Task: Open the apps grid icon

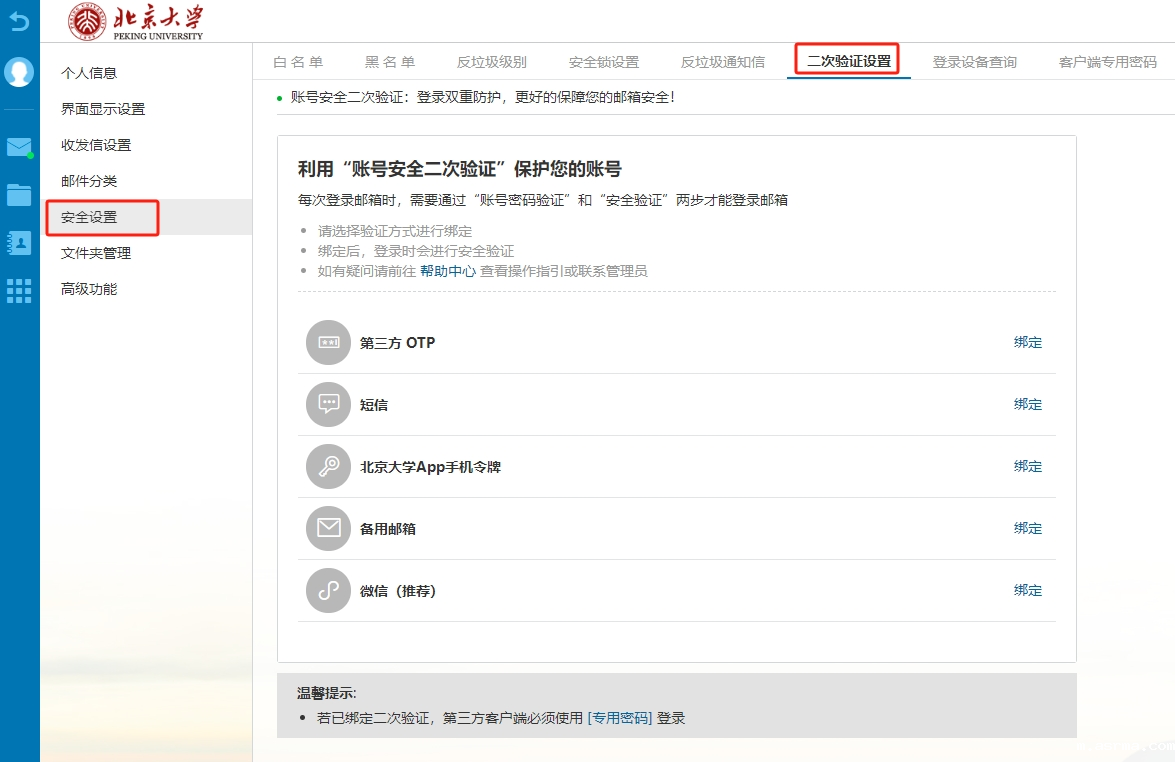Action: coord(19,291)
